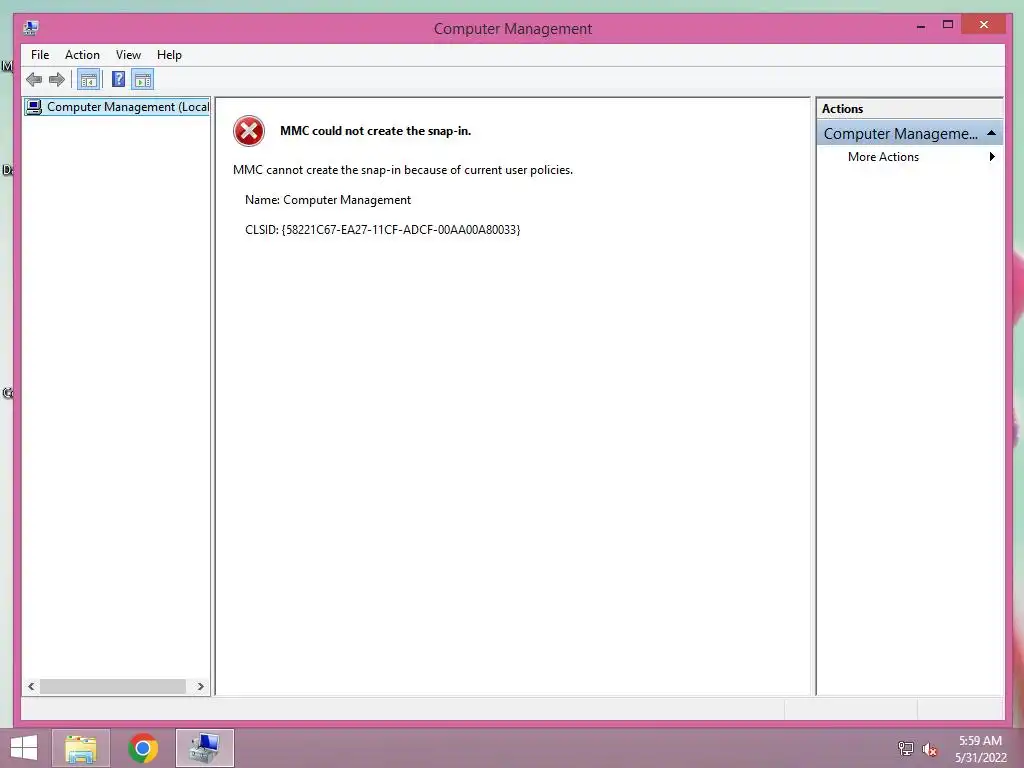Click 'MMC could not create the snap-in' heading
The height and width of the screenshot is (768, 1024).
click(x=376, y=131)
